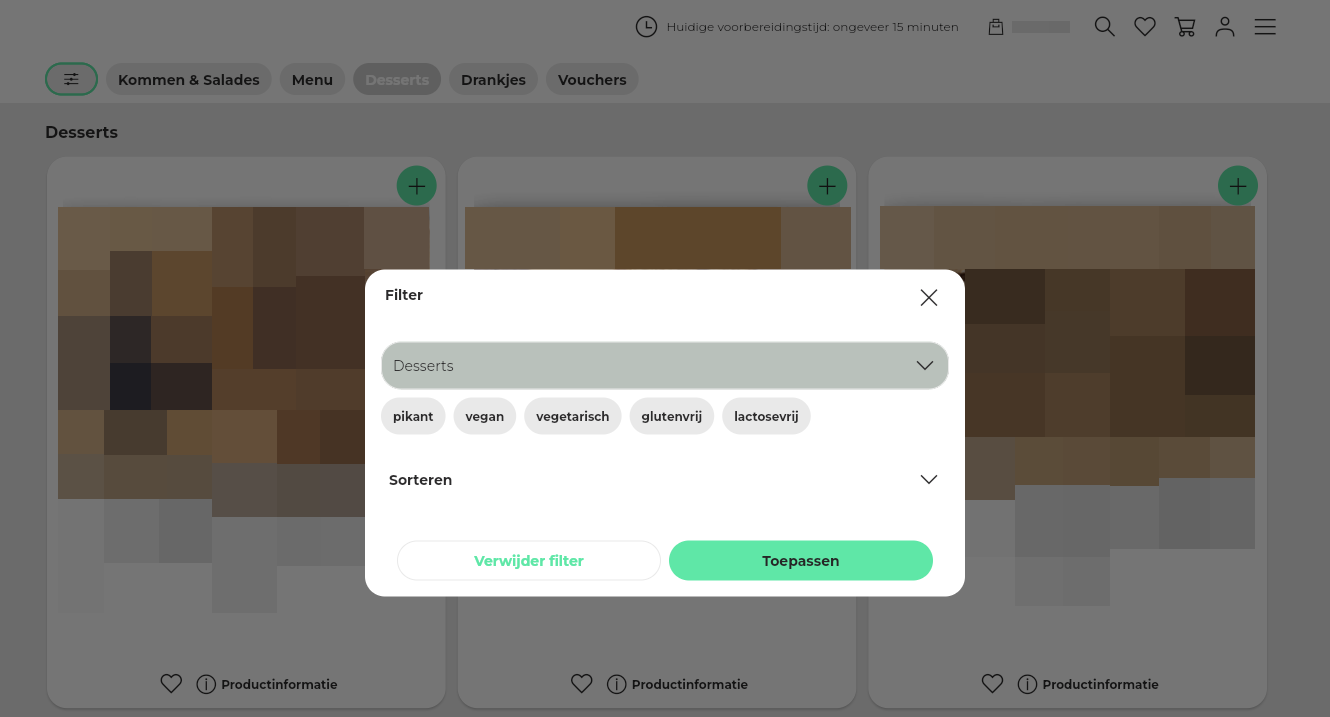The height and width of the screenshot is (717, 1330).
Task: Click the Verwijder filter button
Action: pos(528,561)
